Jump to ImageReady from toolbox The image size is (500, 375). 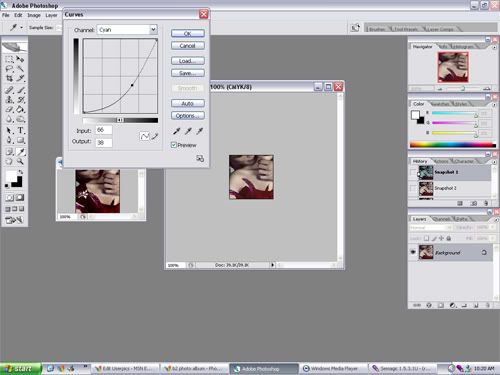14,220
